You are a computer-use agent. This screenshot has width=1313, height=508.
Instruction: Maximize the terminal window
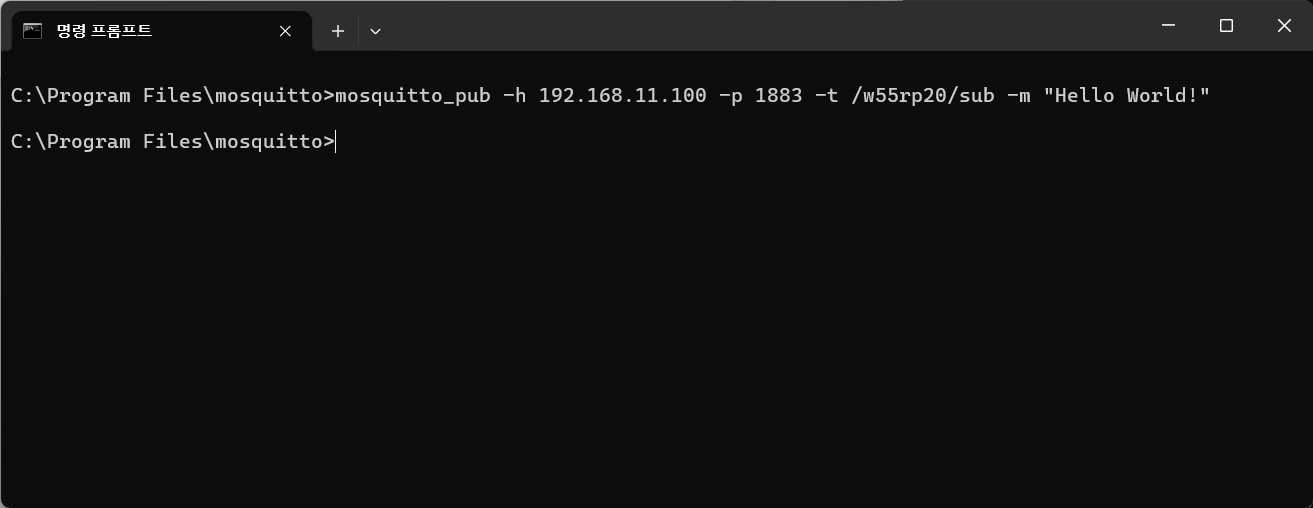(x=1226, y=26)
